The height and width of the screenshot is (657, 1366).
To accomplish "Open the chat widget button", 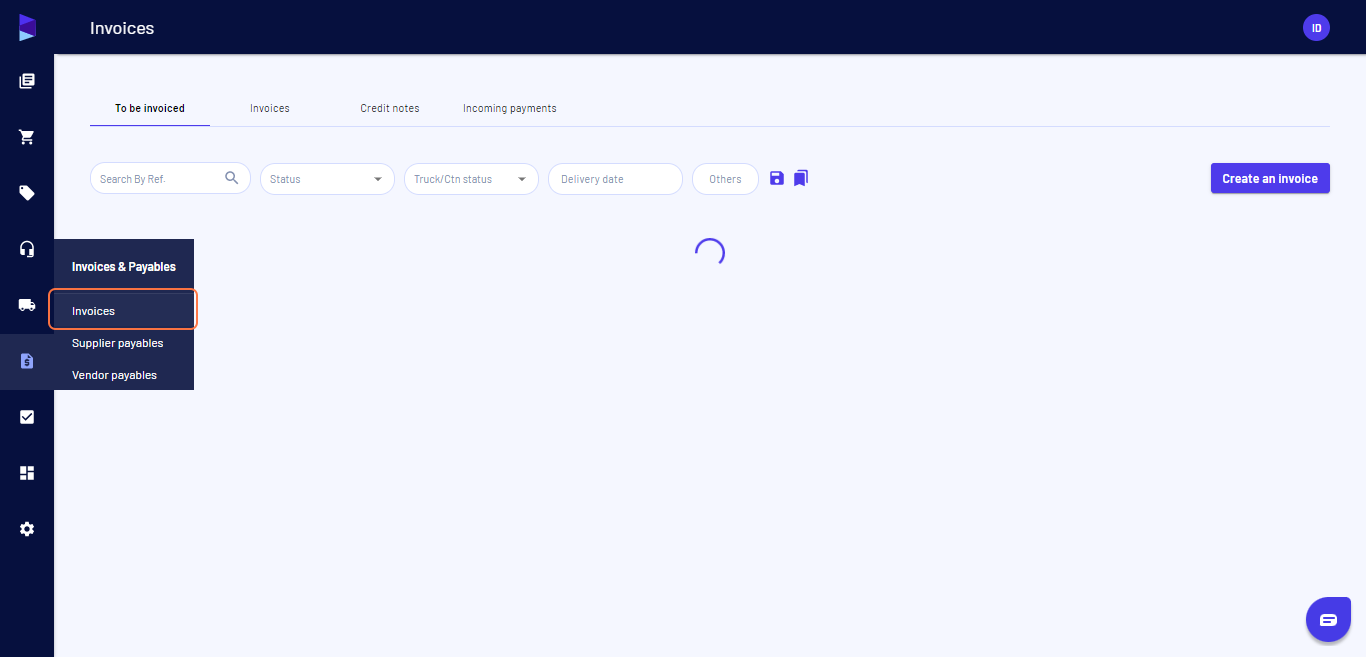I will [x=1328, y=620].
